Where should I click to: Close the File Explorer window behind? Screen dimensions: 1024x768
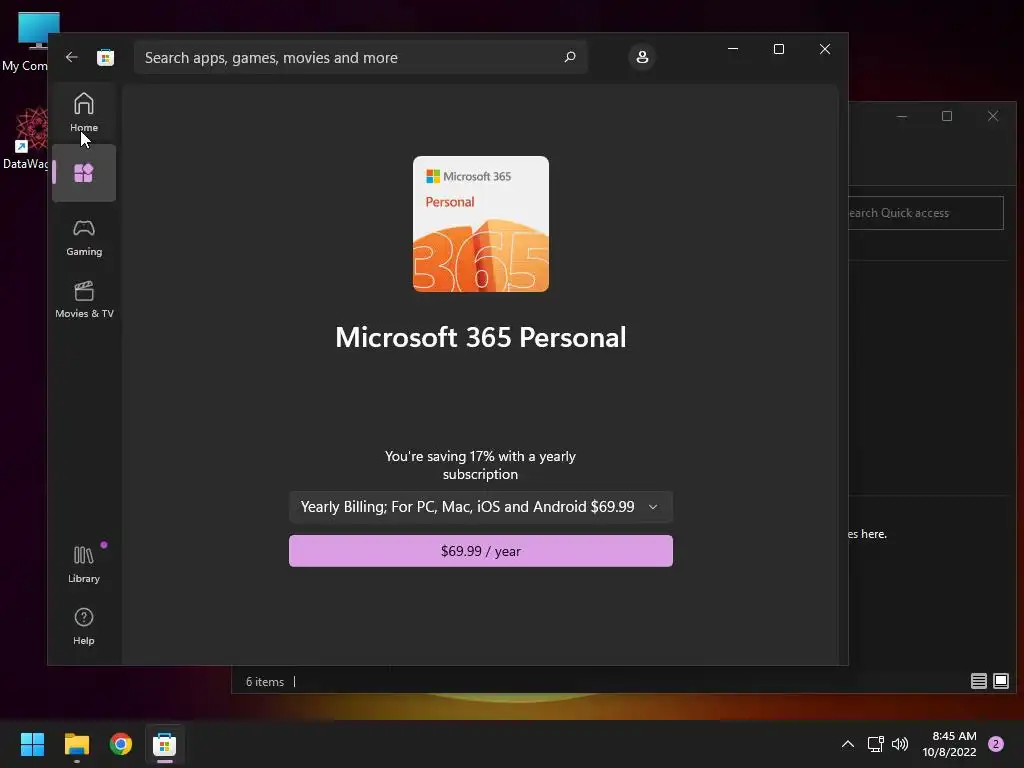993,116
